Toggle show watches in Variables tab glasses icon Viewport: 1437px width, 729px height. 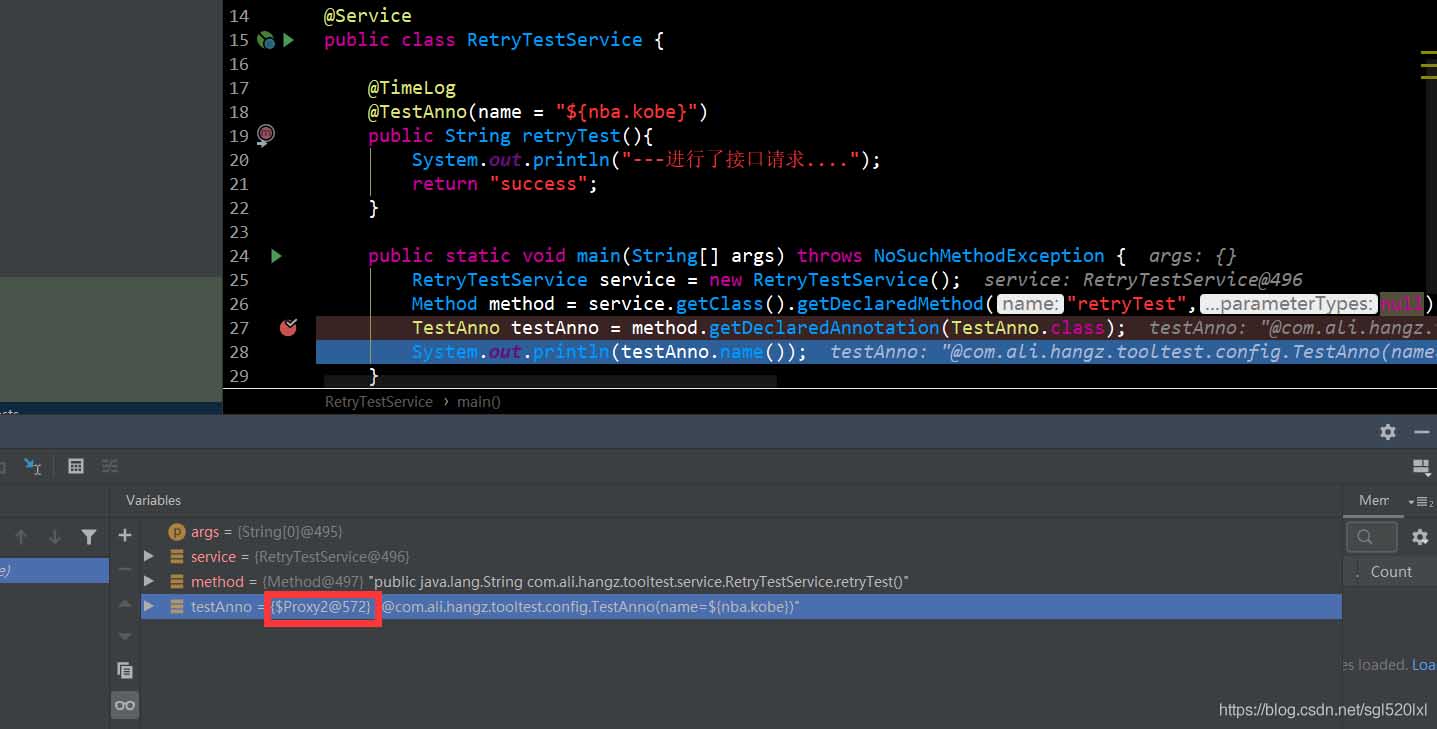click(125, 705)
